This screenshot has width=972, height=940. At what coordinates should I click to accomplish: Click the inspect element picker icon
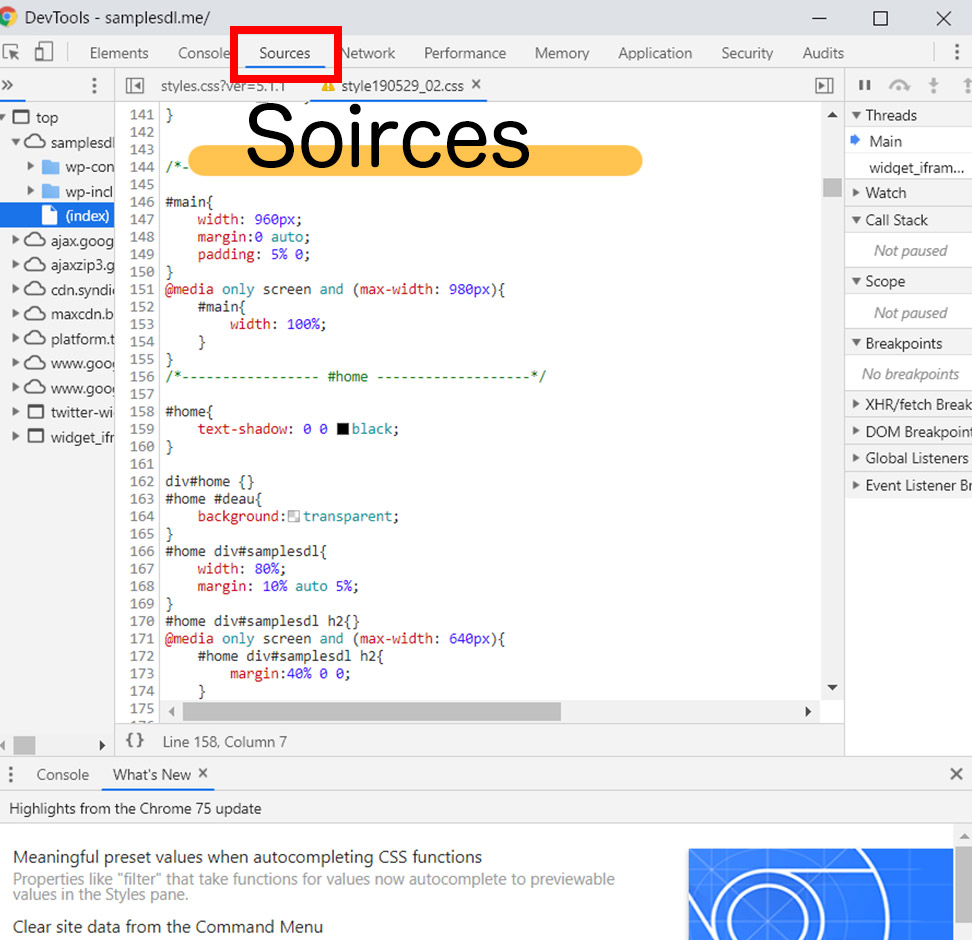[x=11, y=52]
